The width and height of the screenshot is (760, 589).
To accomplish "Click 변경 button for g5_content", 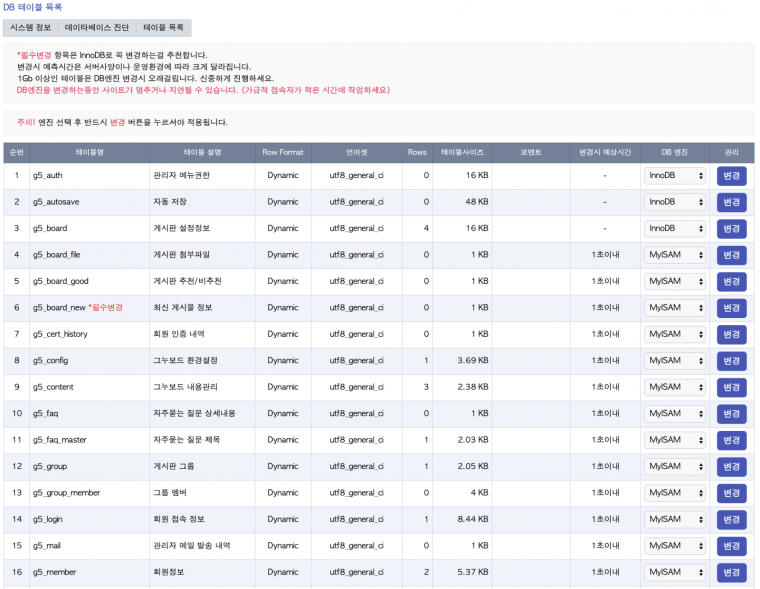I will [731, 387].
